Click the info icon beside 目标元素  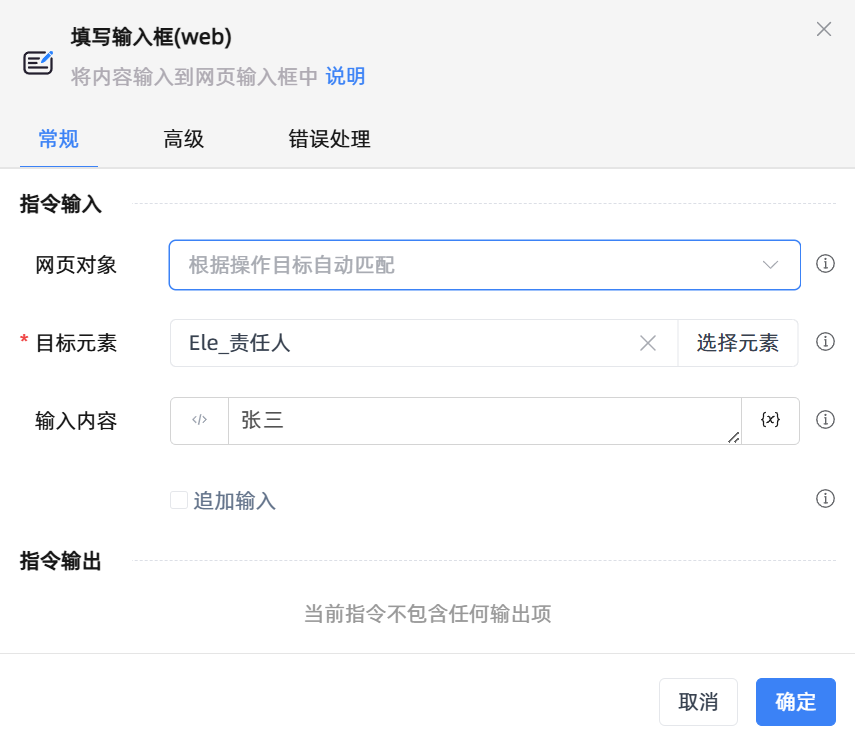(x=825, y=342)
